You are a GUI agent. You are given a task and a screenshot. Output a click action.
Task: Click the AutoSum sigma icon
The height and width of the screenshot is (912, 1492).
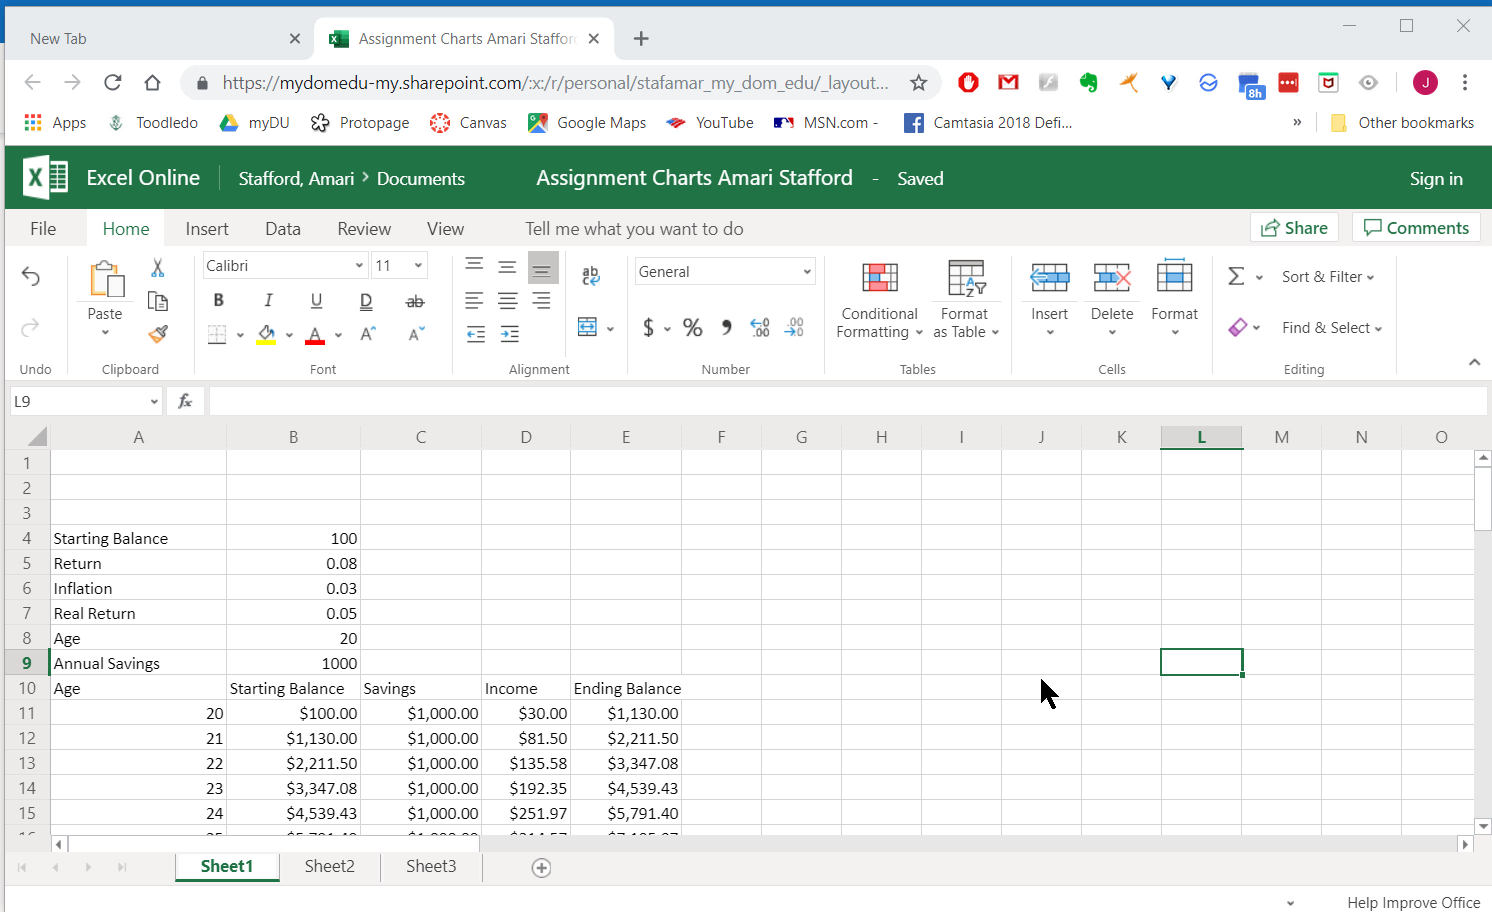coord(1236,277)
